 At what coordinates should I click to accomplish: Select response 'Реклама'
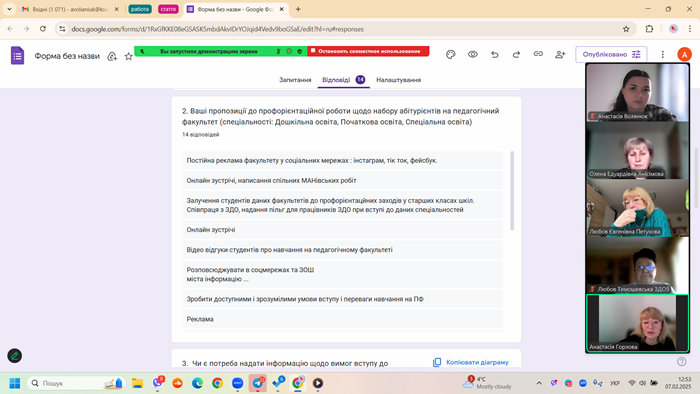coord(342,319)
